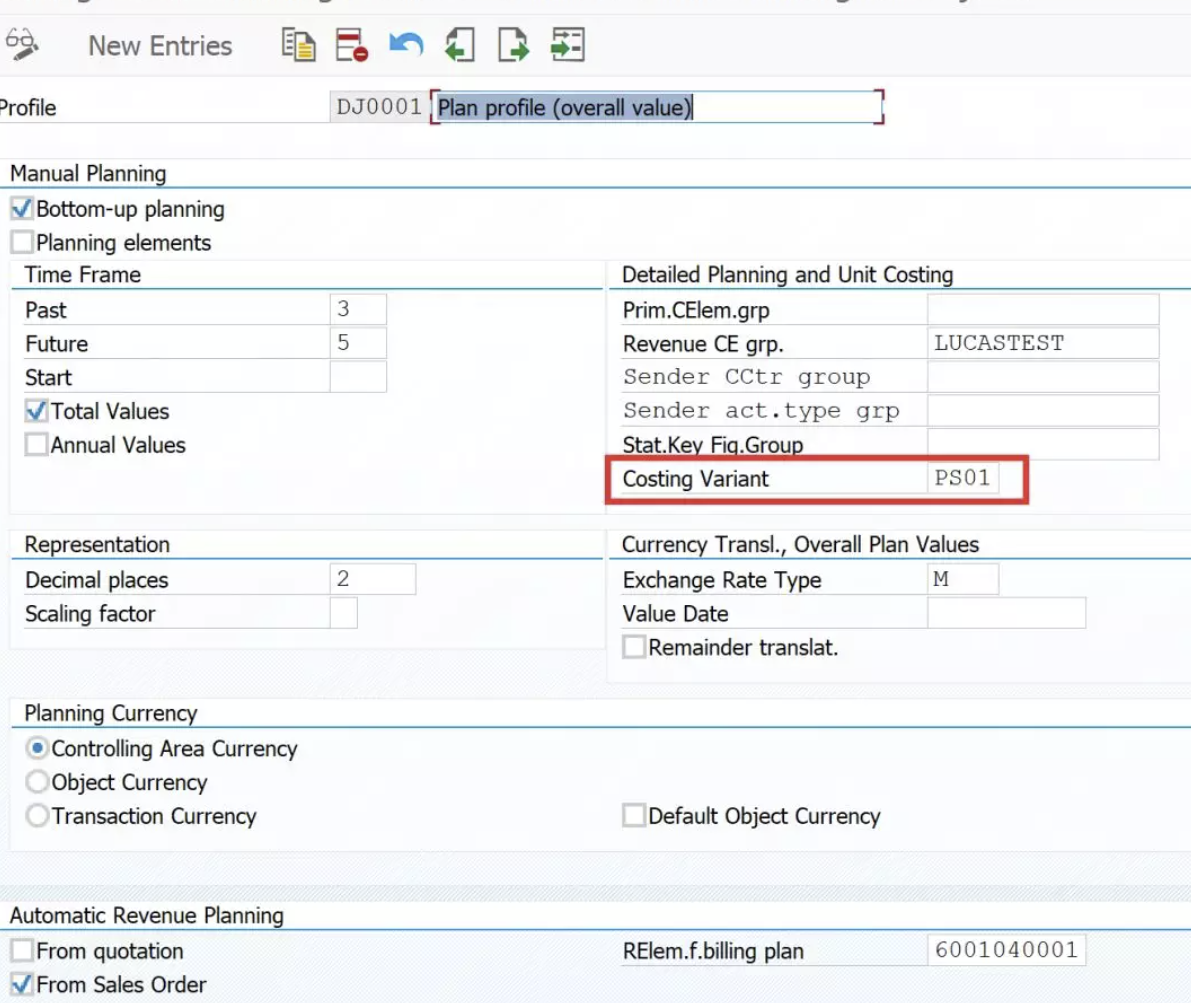This screenshot has height=1003, width=1191.
Task: Click the other entry selection icon
Action: pos(567,45)
